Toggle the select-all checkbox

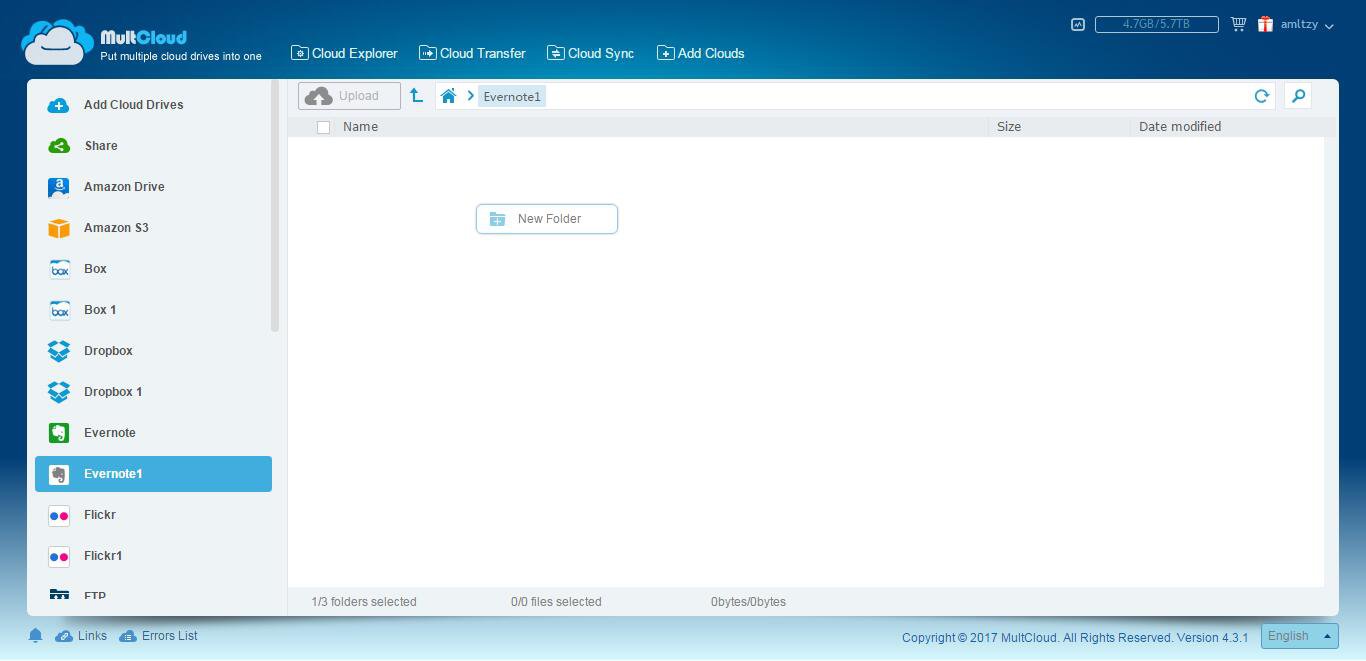click(323, 127)
